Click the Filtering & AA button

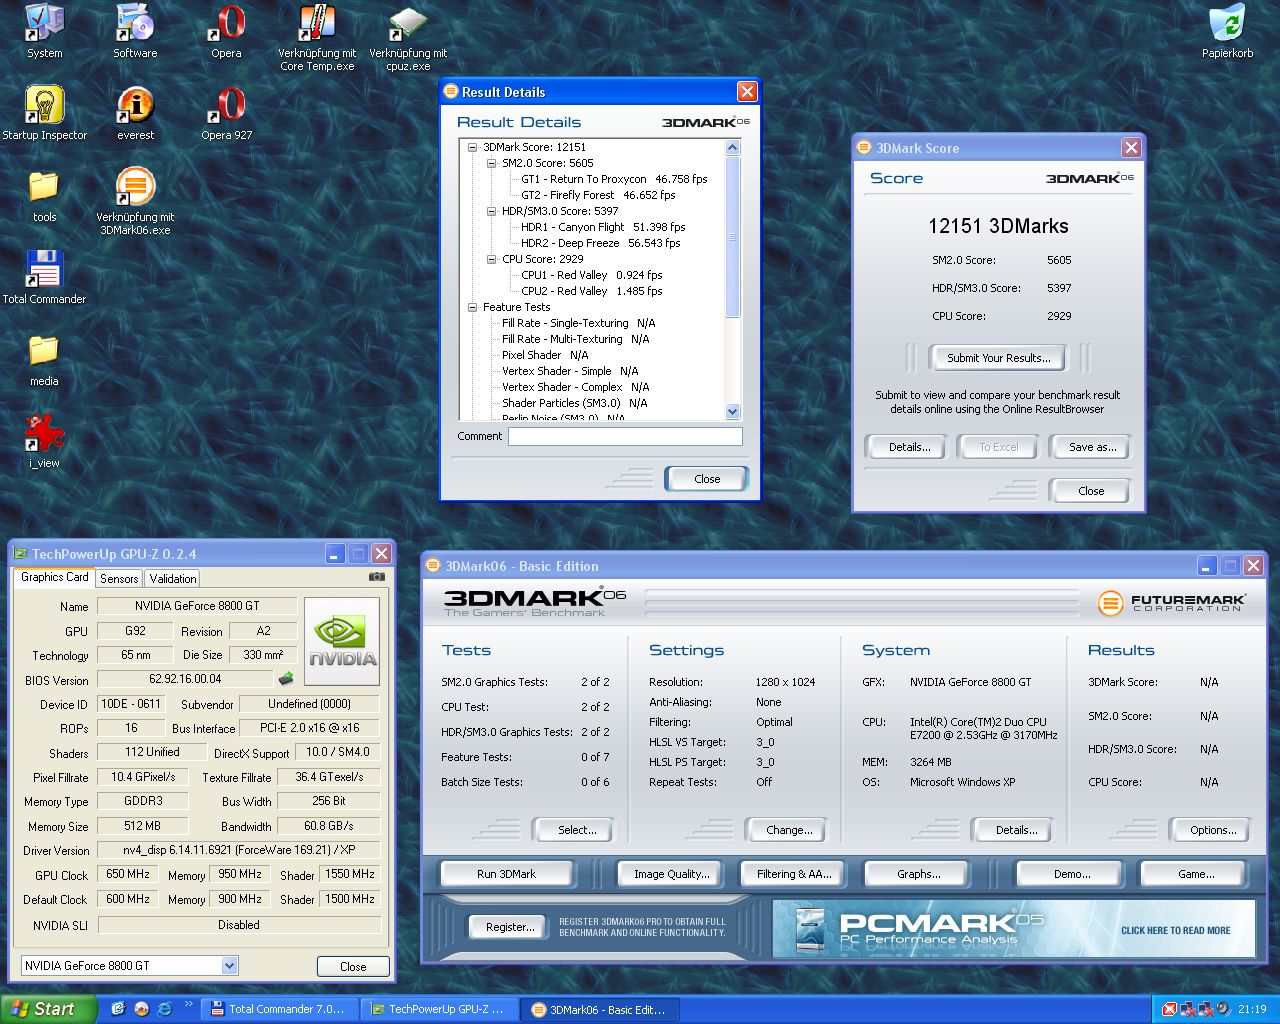click(795, 874)
